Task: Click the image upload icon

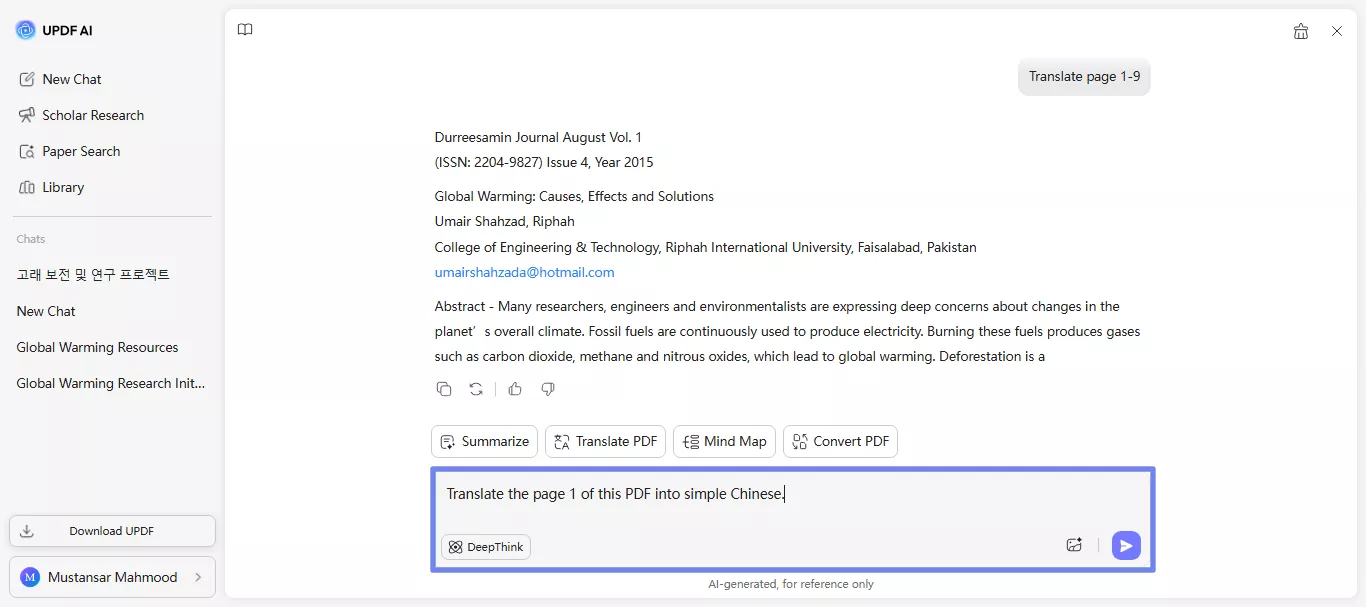Action: (x=1075, y=546)
